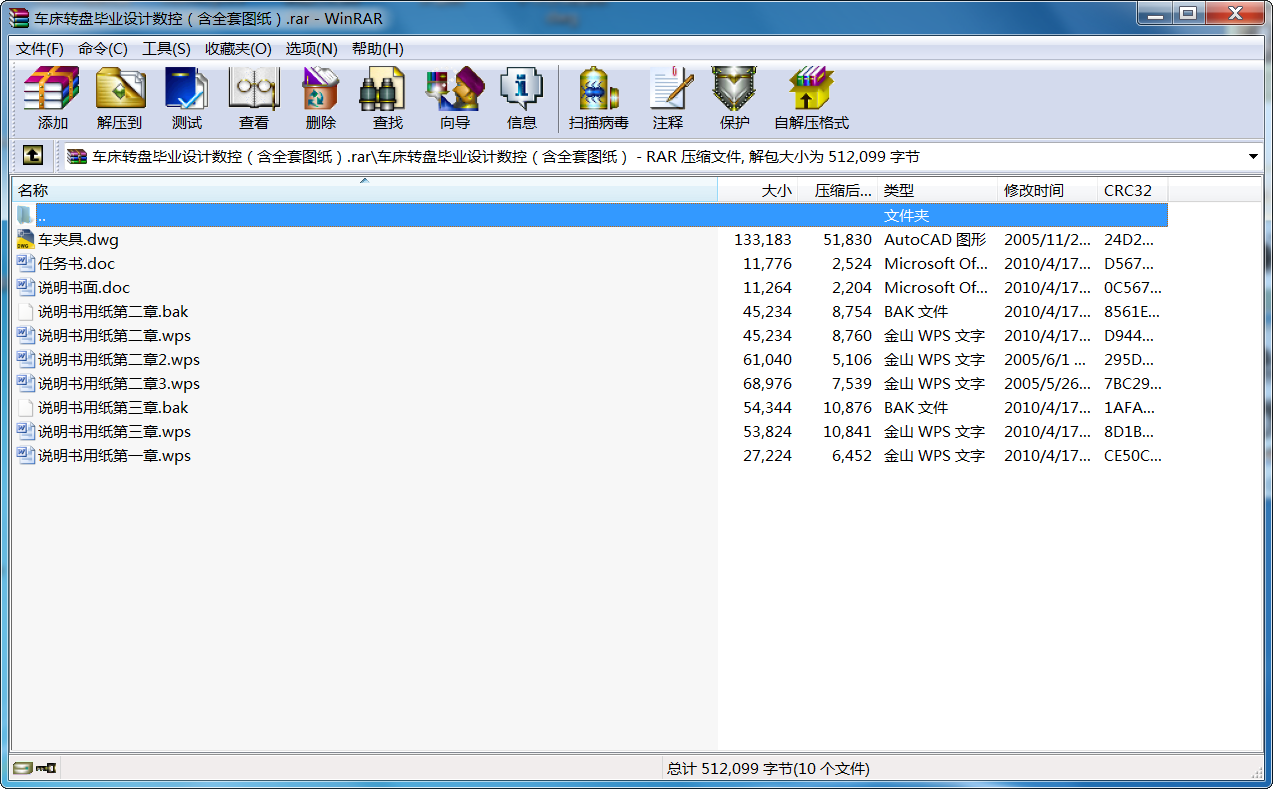Screen dimensions: 1273x789
Task: Select file 说明书用纸第二章3.wps
Action: point(119,383)
